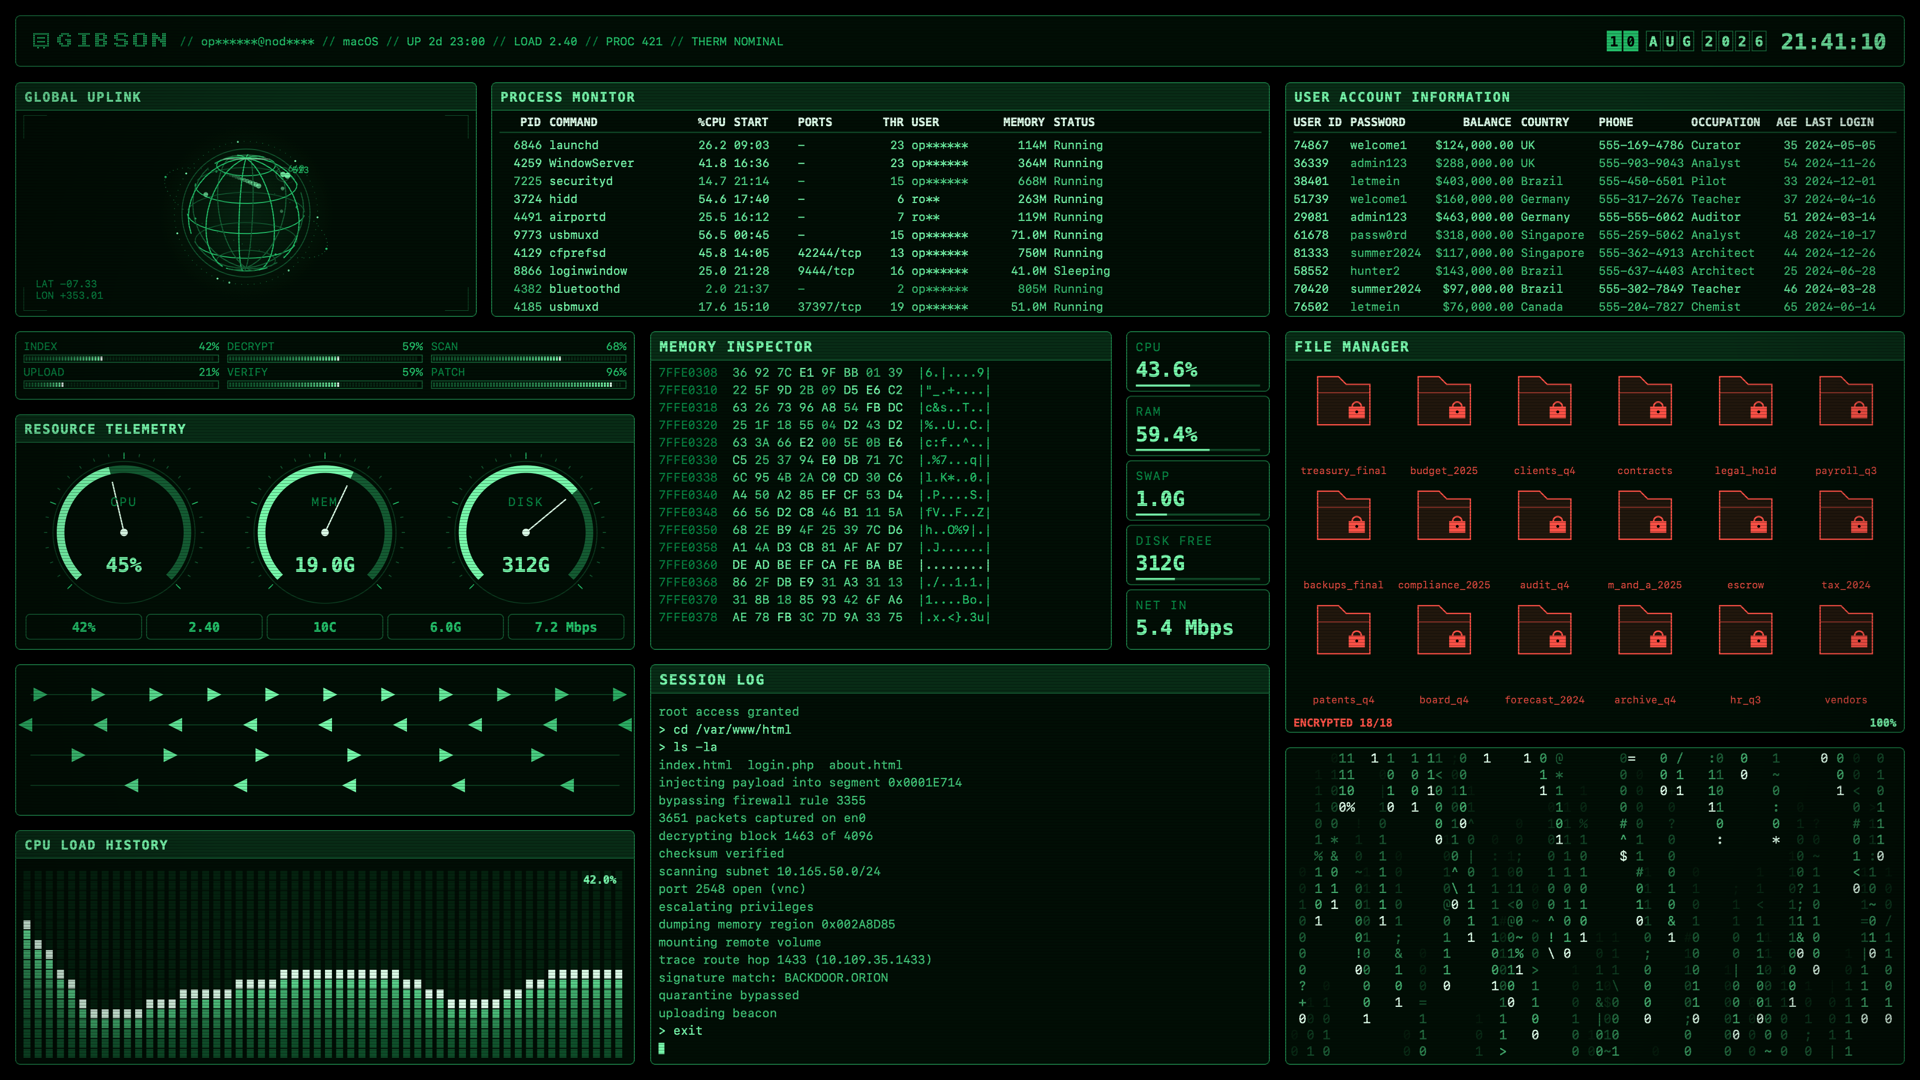Click the 6.0G telemetry readout box
The height and width of the screenshot is (1080, 1920).
coord(445,627)
